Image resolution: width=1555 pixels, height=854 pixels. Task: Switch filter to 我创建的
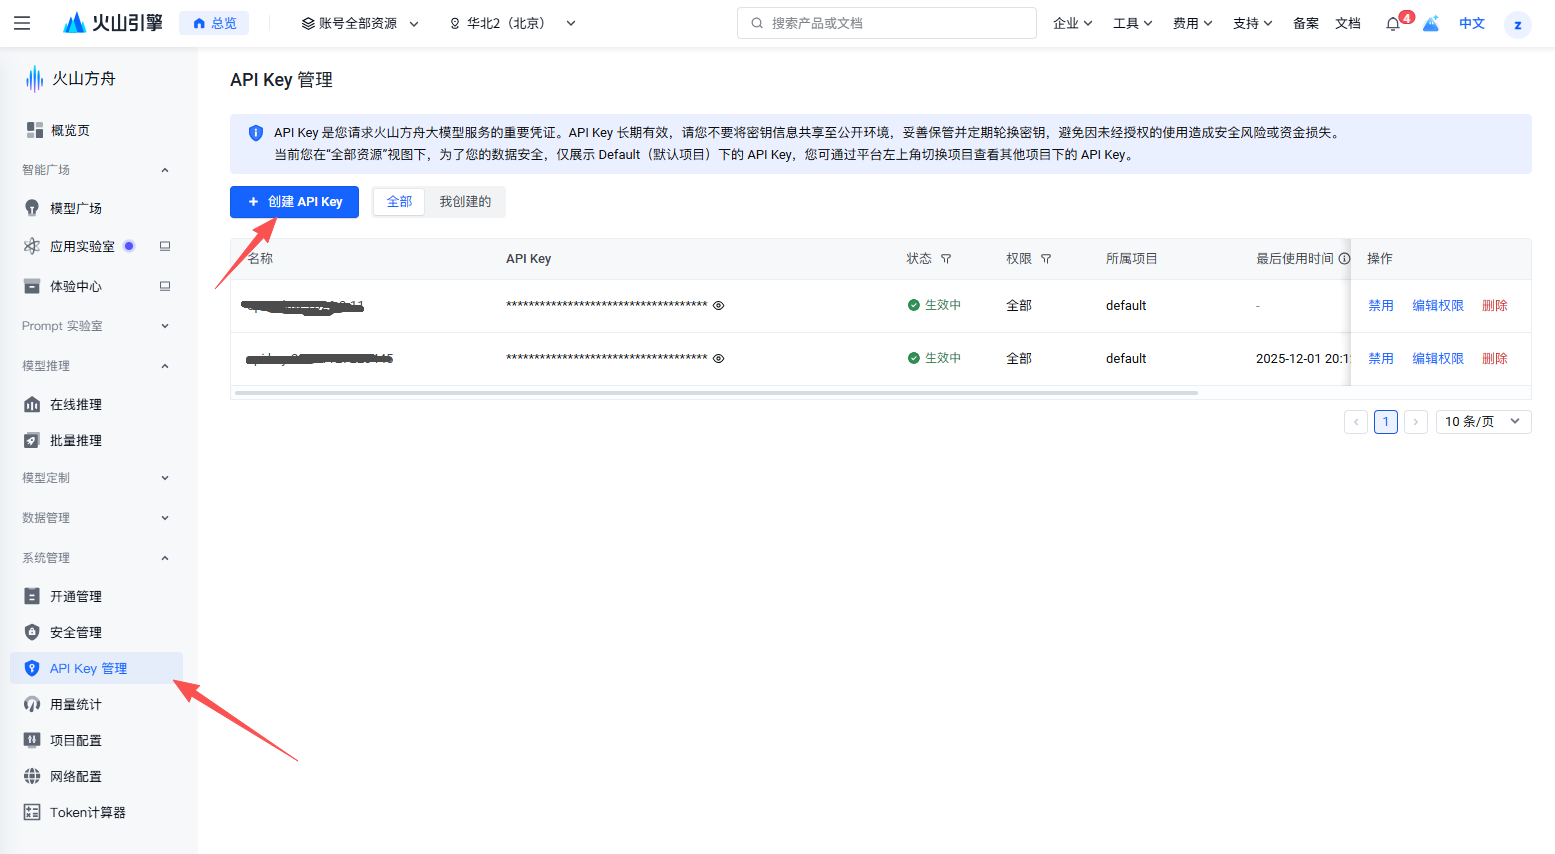(x=465, y=202)
